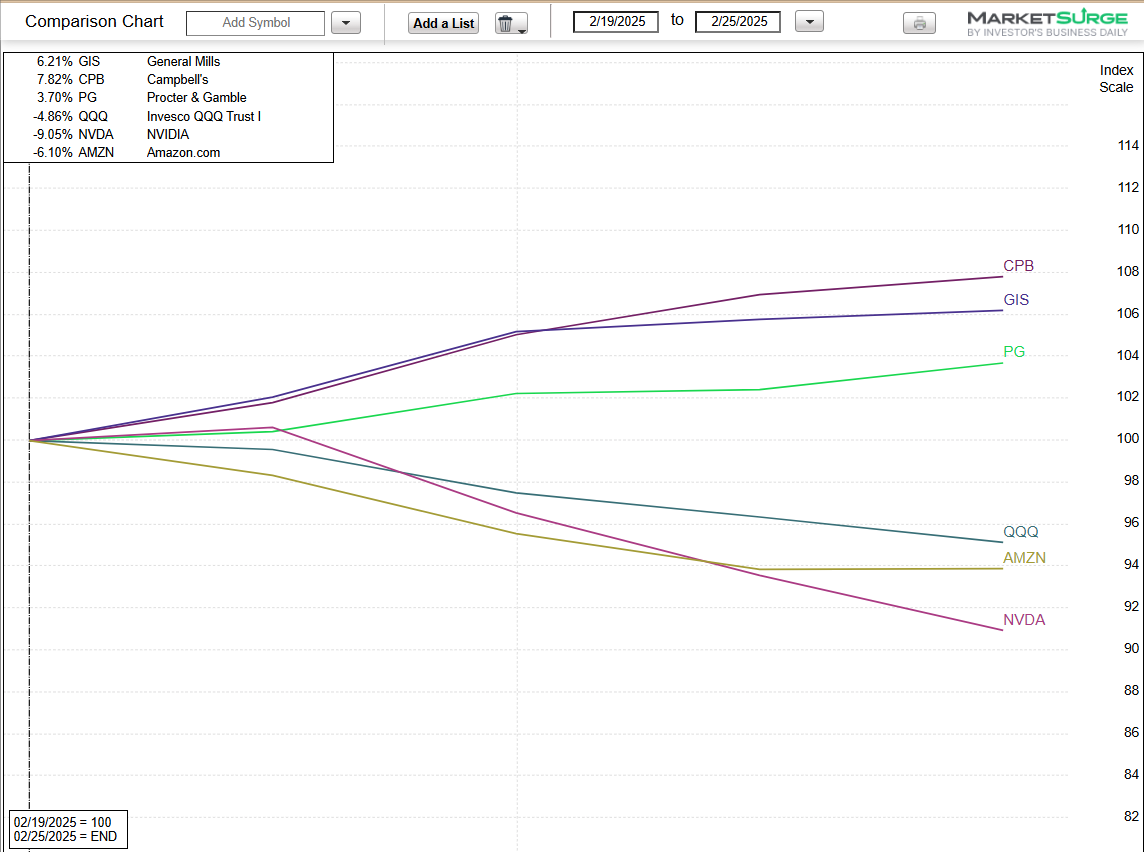The image size is (1144, 852).
Task: Click the Index Scale label
Action: tap(1116, 79)
